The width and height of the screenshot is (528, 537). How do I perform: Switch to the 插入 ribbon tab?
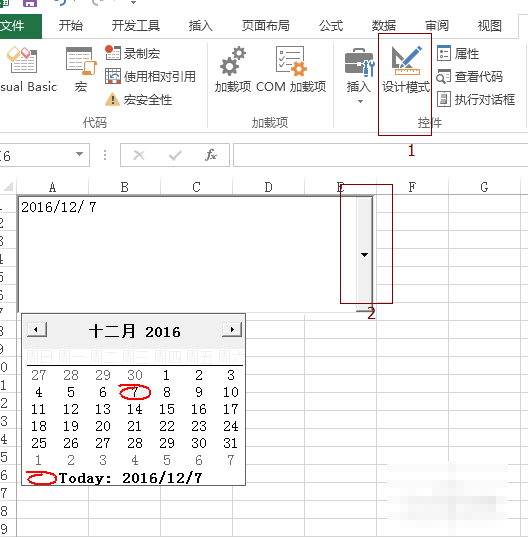[201, 26]
